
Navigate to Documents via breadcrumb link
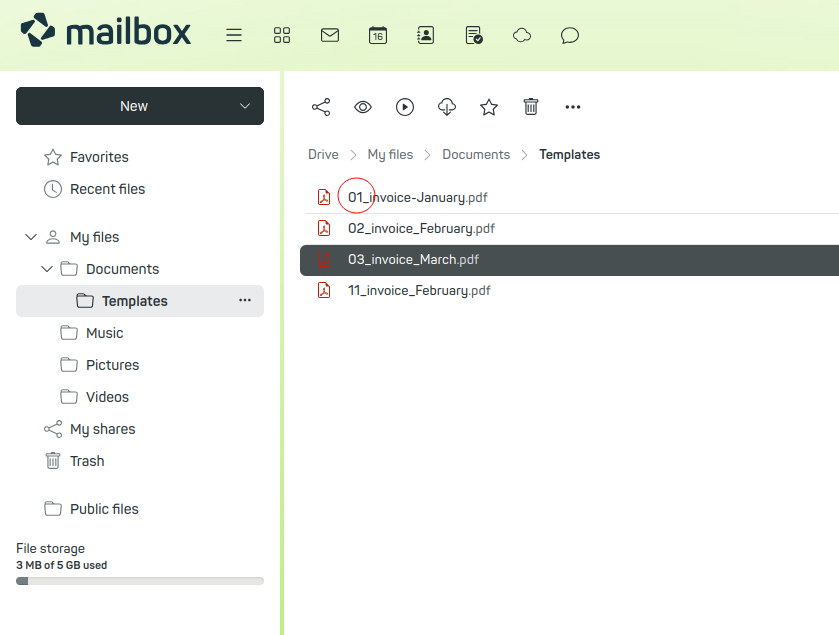pos(476,154)
